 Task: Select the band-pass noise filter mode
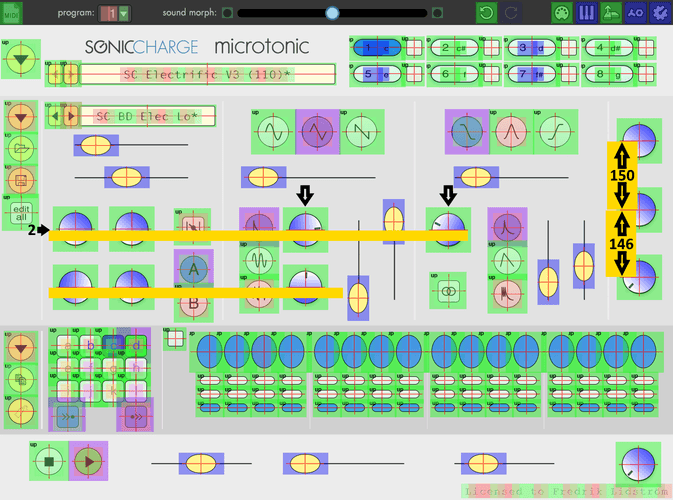pyautogui.click(x=511, y=132)
